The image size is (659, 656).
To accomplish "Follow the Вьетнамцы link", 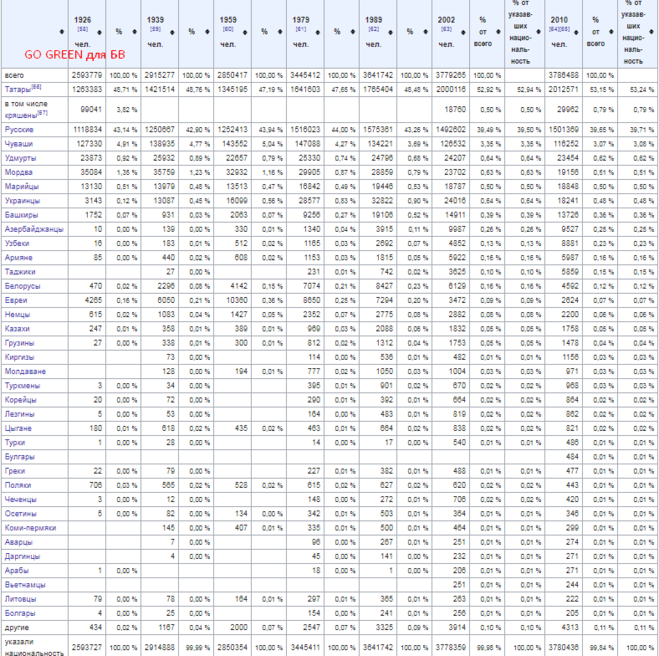I will point(24,584).
